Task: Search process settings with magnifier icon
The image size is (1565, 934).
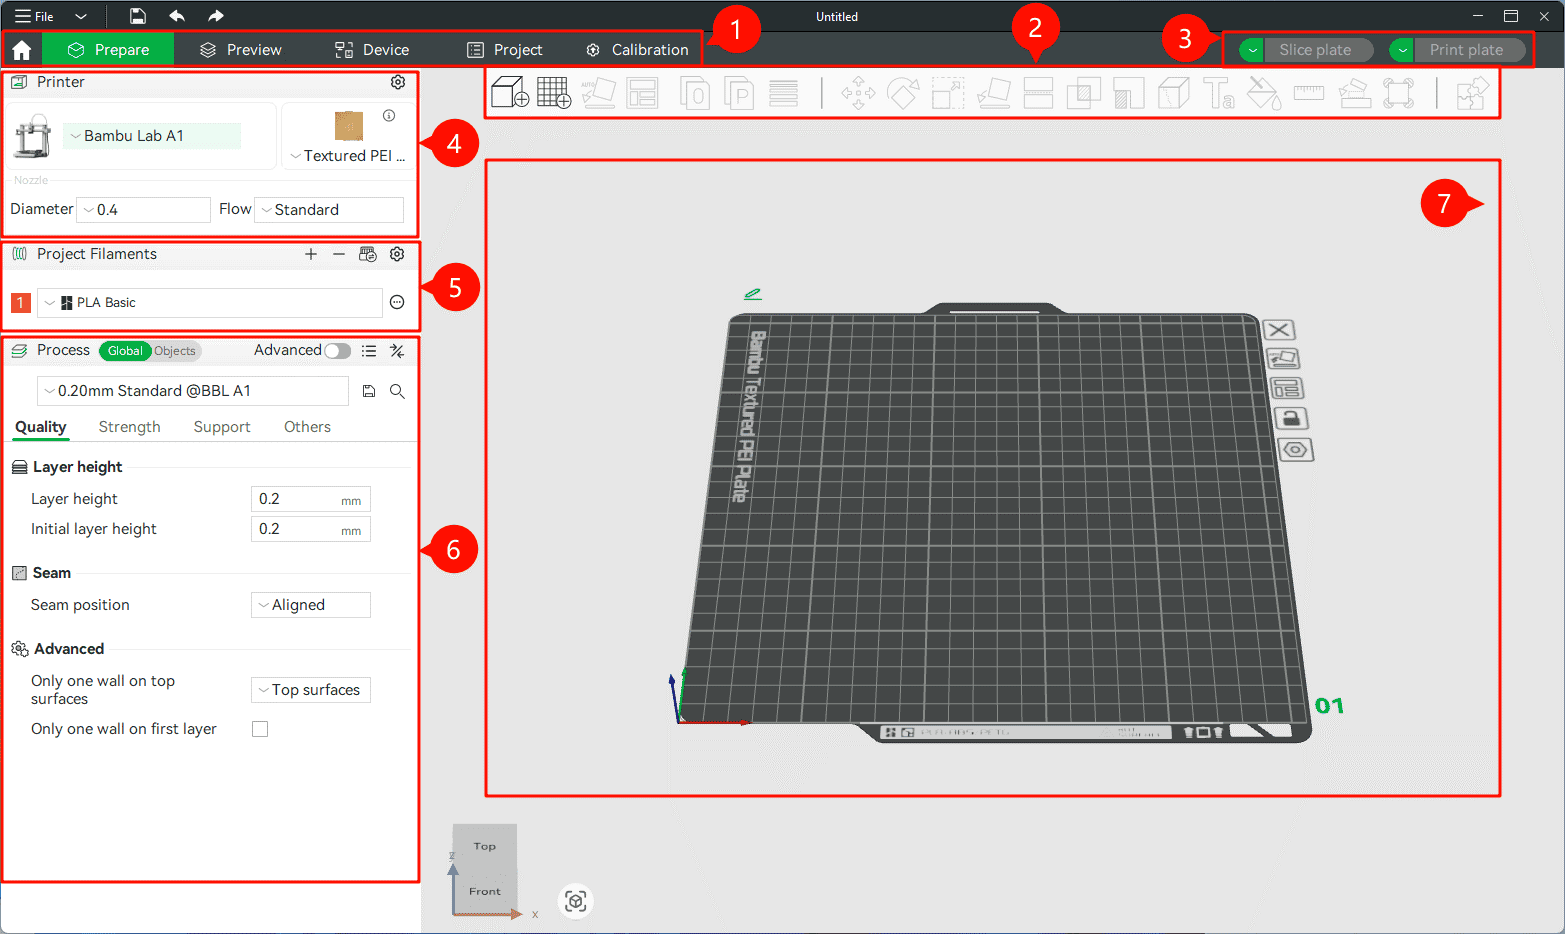Action: coord(397,391)
